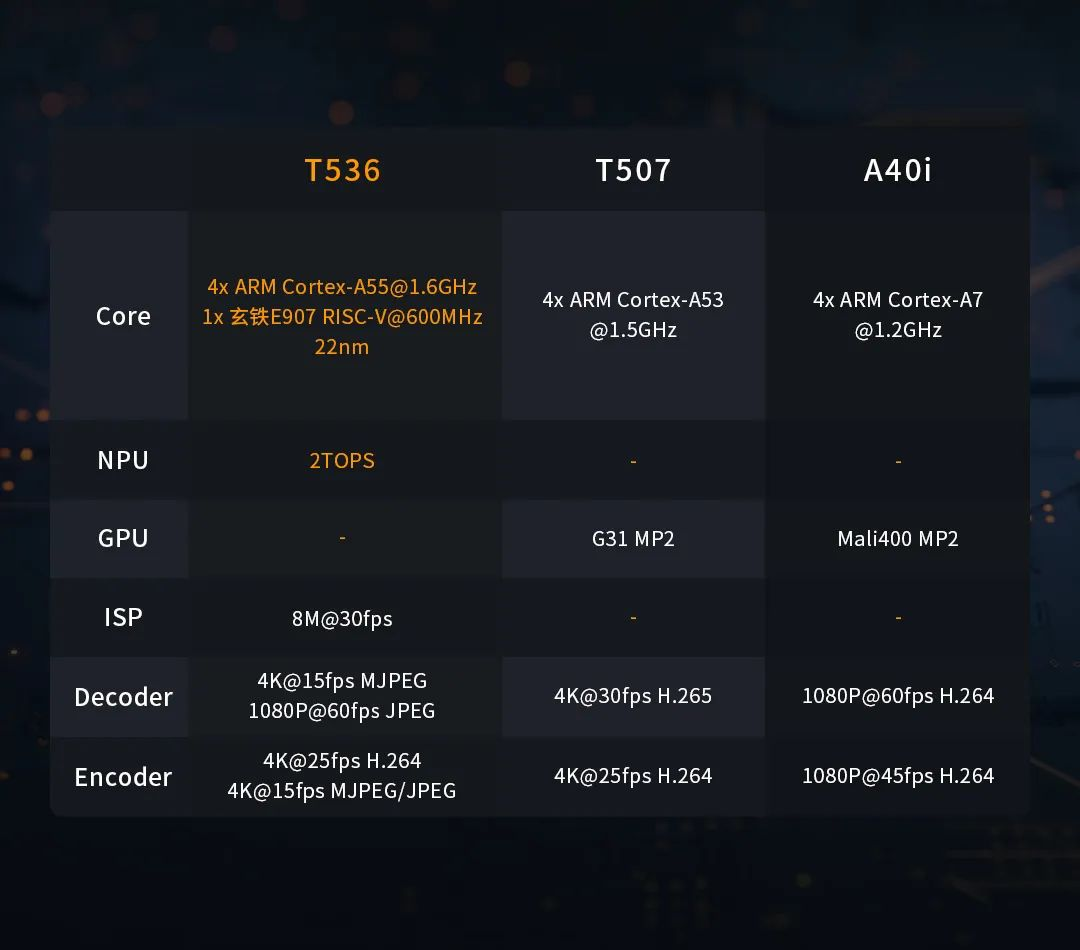Viewport: 1080px width, 950px height.
Task: Click the Cortex-A7 @1.2GHz cell
Action: (x=897, y=314)
